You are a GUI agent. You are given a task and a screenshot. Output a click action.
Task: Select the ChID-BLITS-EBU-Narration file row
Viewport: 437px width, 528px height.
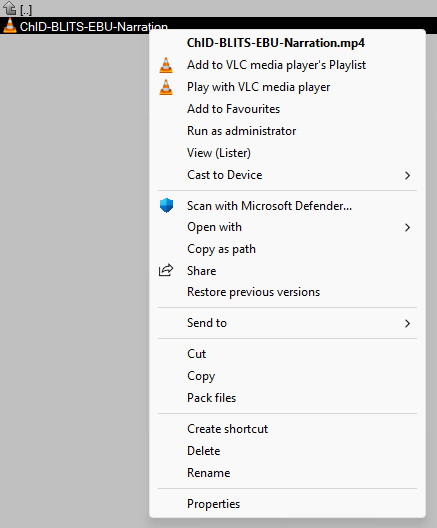tap(218, 26)
